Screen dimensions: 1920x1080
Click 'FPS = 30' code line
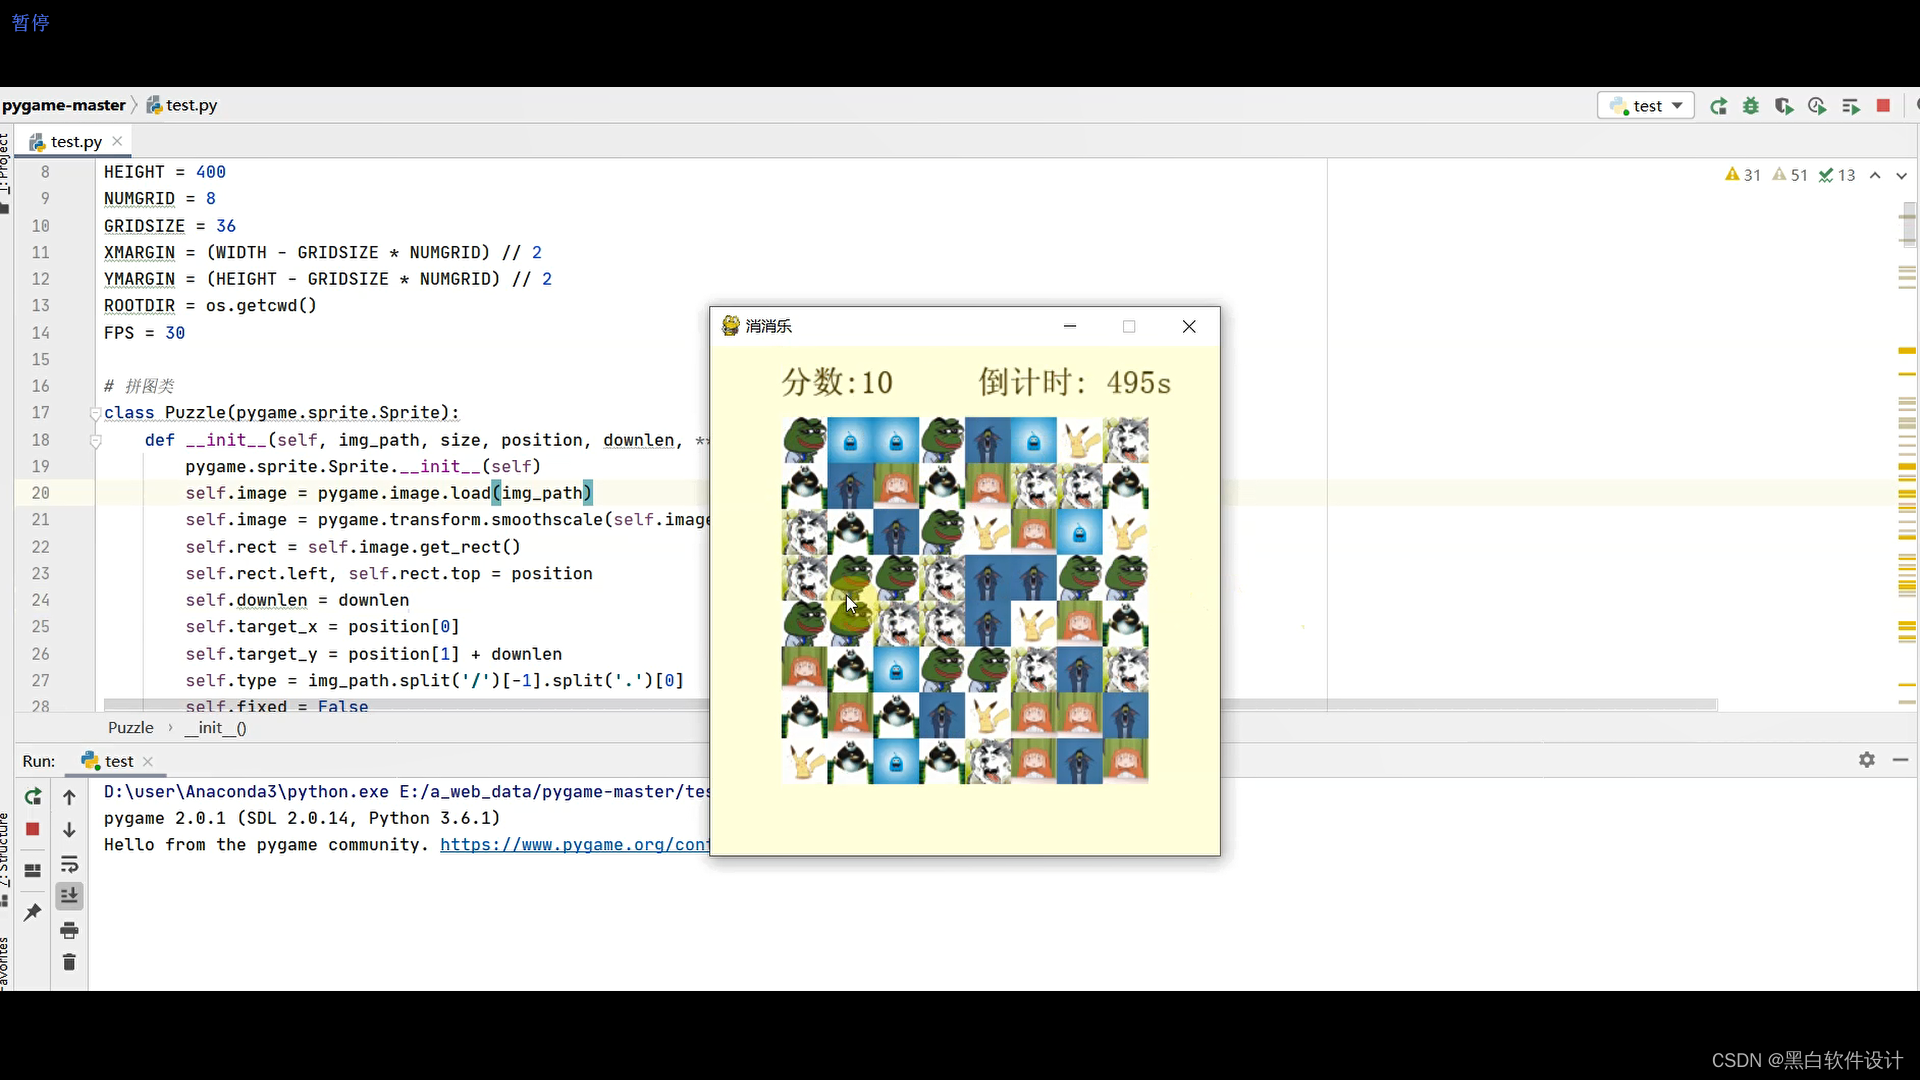[144, 333]
